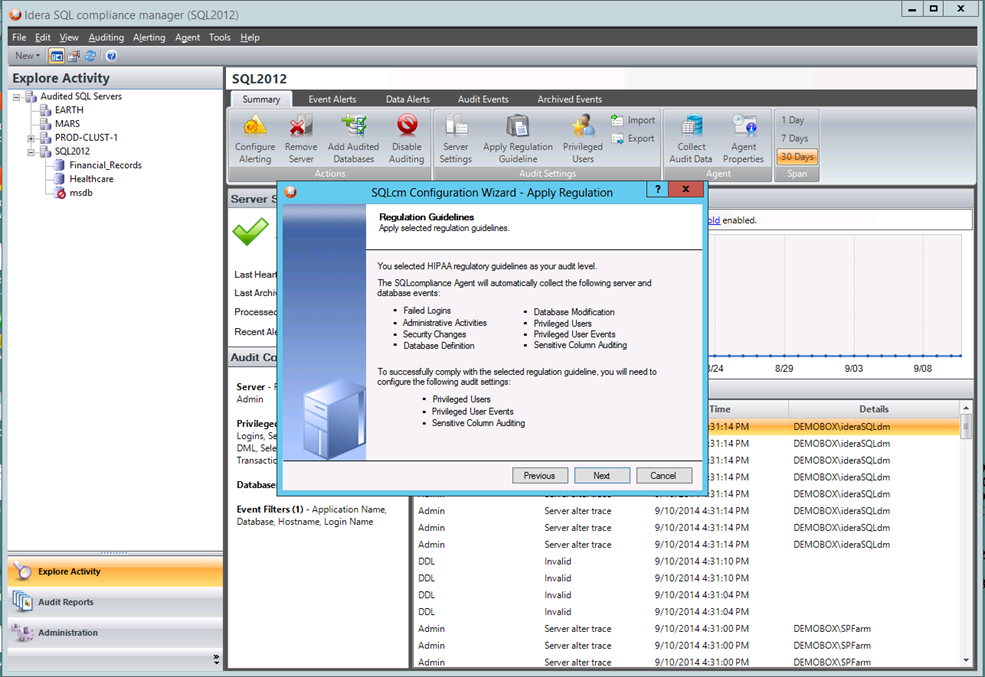Image resolution: width=985 pixels, height=677 pixels.
Task: Select the 7 Days span option
Action: point(794,138)
